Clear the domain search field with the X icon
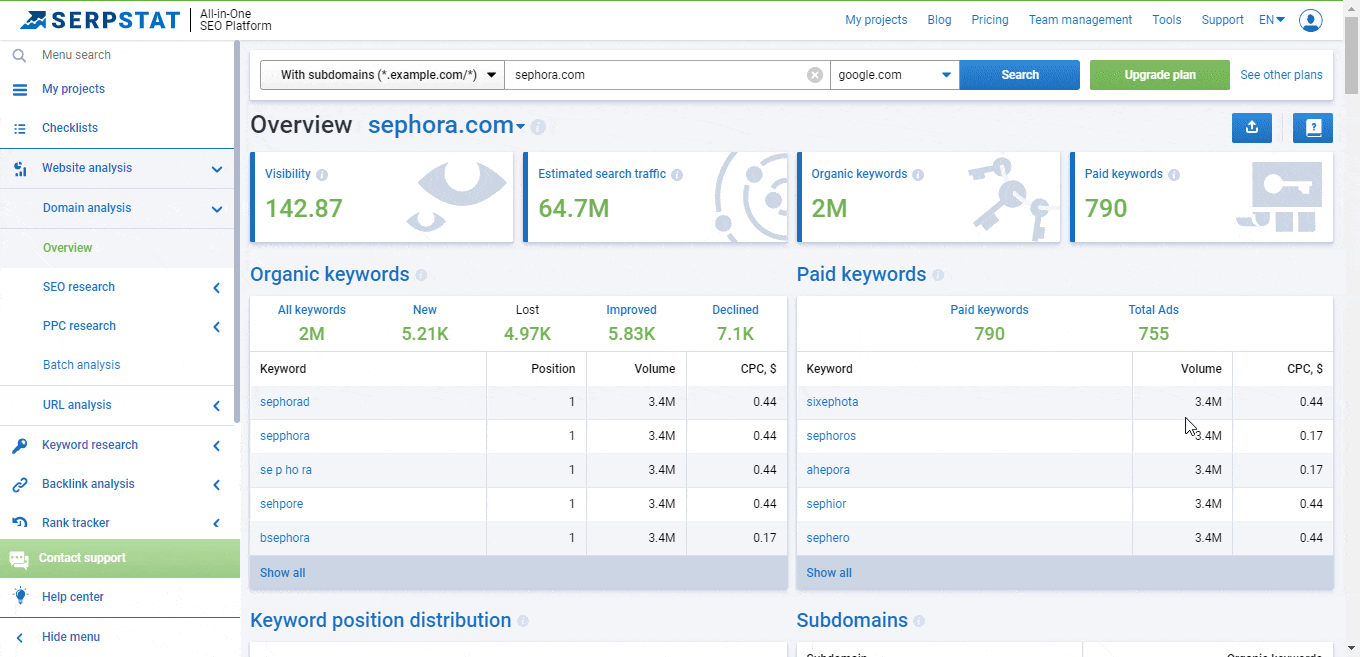This screenshot has width=1360, height=657. point(815,75)
